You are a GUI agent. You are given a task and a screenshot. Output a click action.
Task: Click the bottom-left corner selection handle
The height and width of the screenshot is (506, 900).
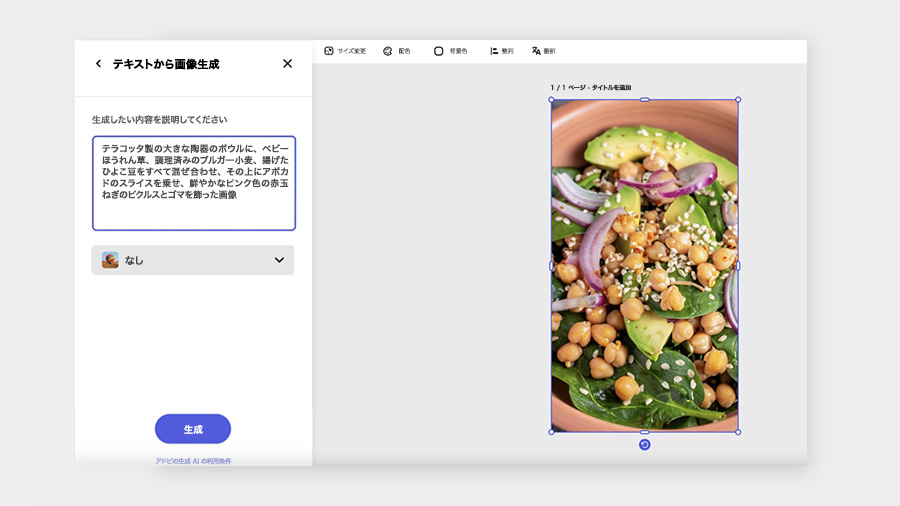coord(552,432)
